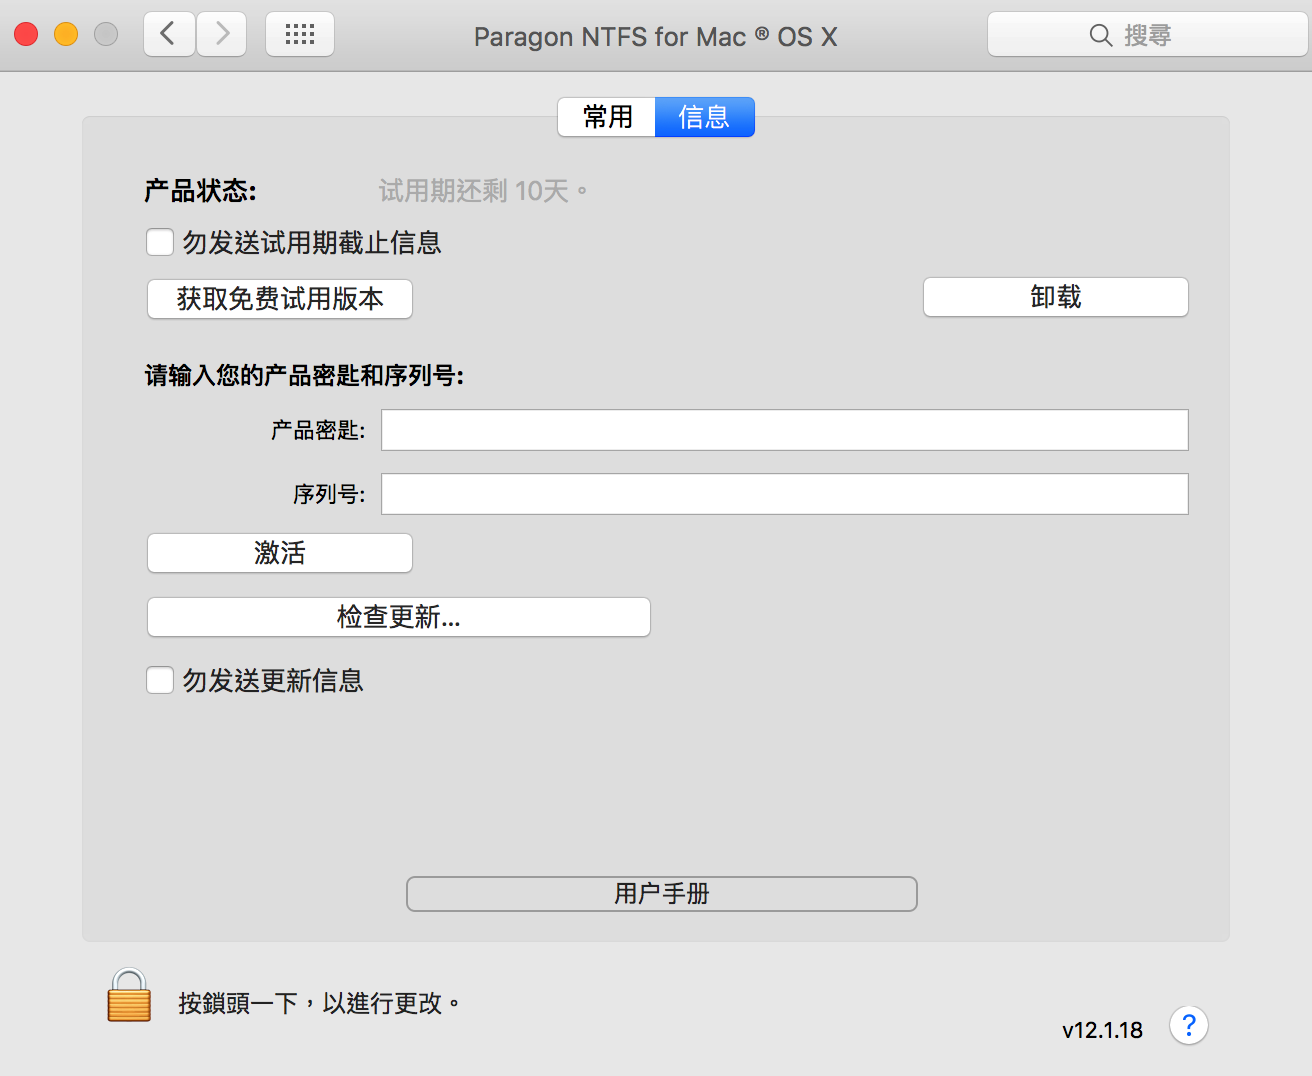Click the 搜尋 search box
The image size is (1312, 1076).
tap(1148, 35)
